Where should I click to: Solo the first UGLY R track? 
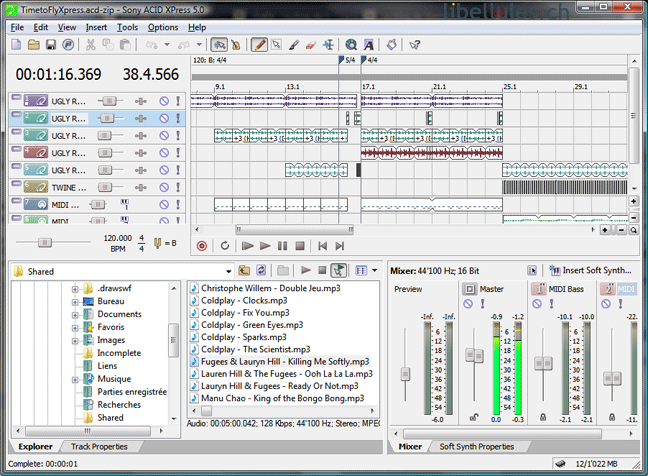point(178,101)
